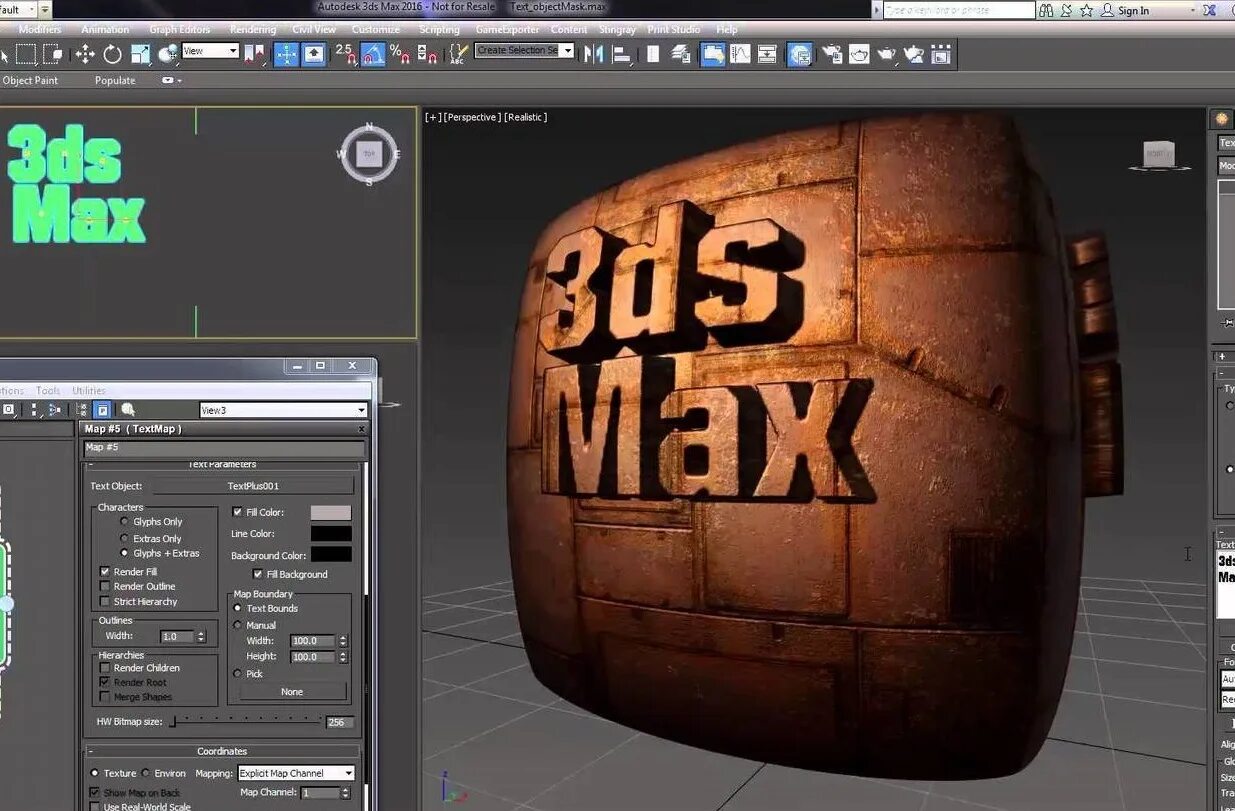This screenshot has height=811, width=1235.
Task: Click the ViewCube in the Perspective viewport
Action: [x=1159, y=153]
